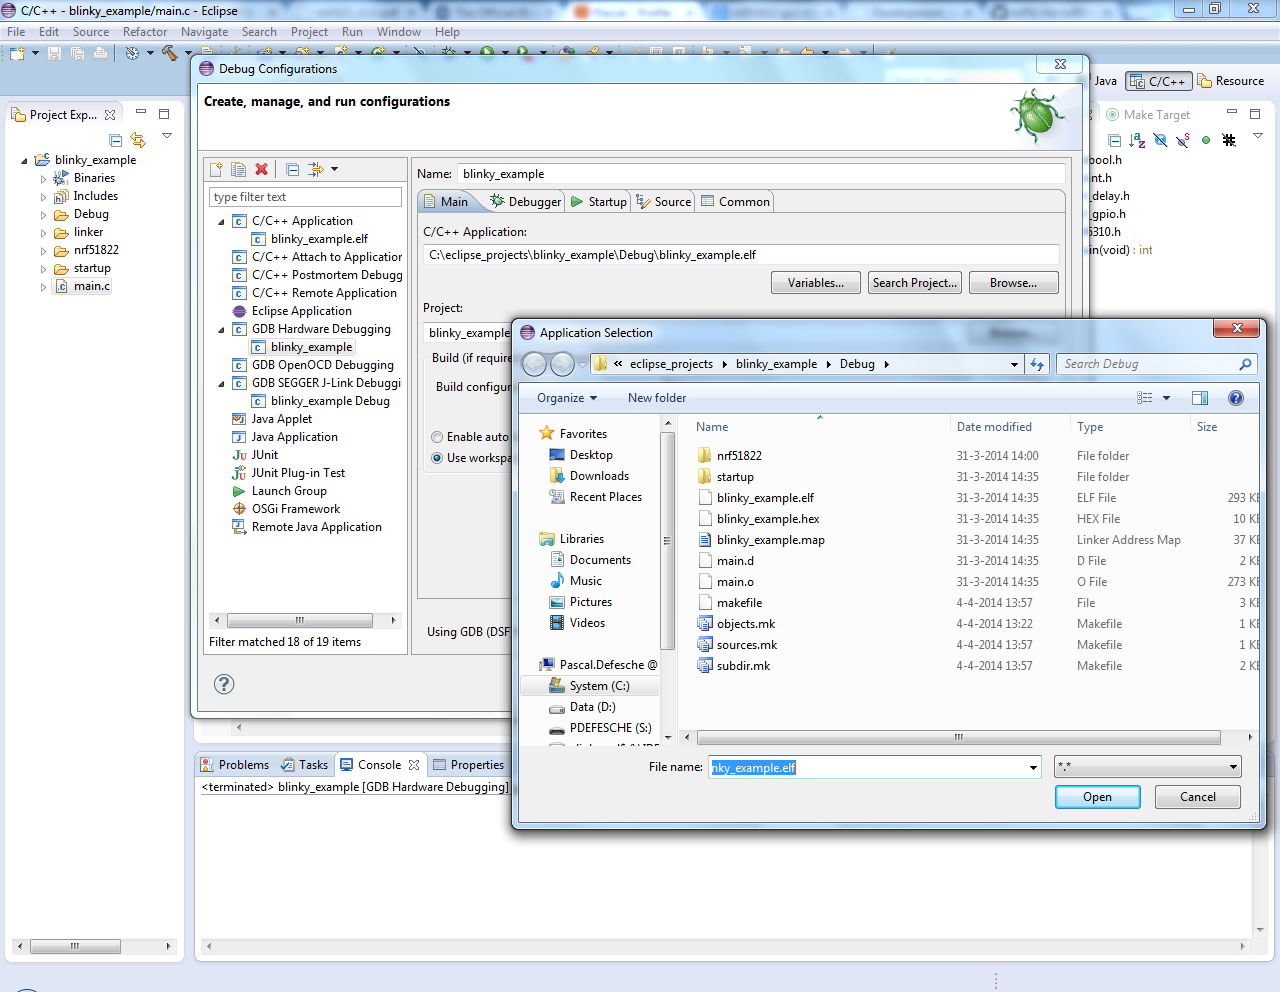
Task: Click the Save icon in Eclipse toolbar
Action: 54,53
